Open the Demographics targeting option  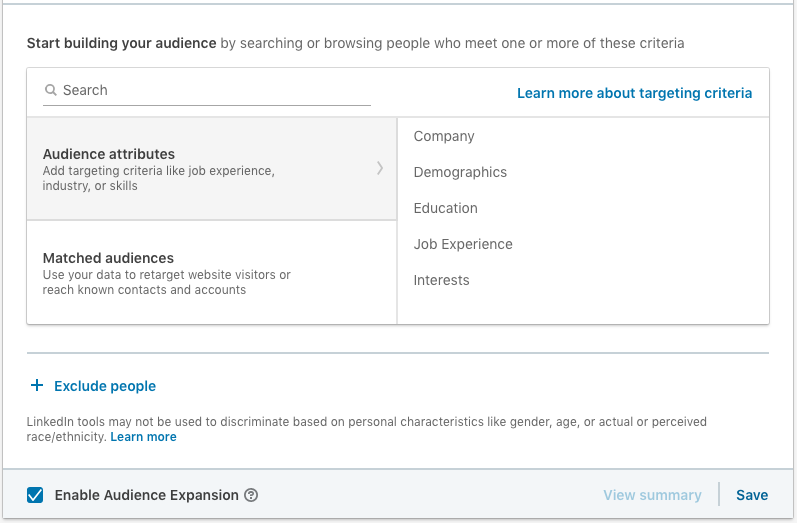pos(460,172)
